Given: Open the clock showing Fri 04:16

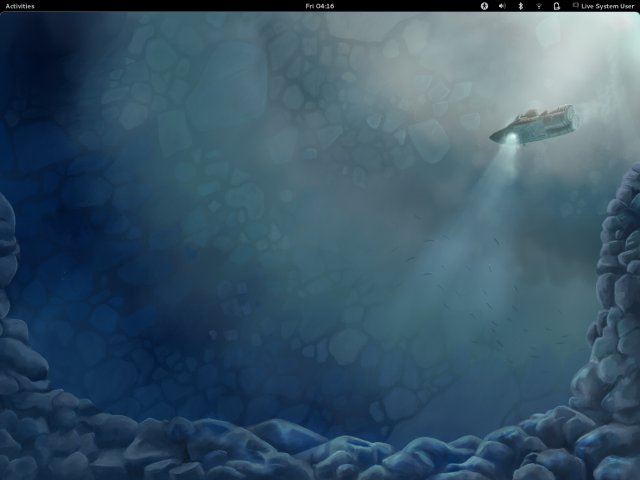Looking at the screenshot, I should click(x=320, y=6).
